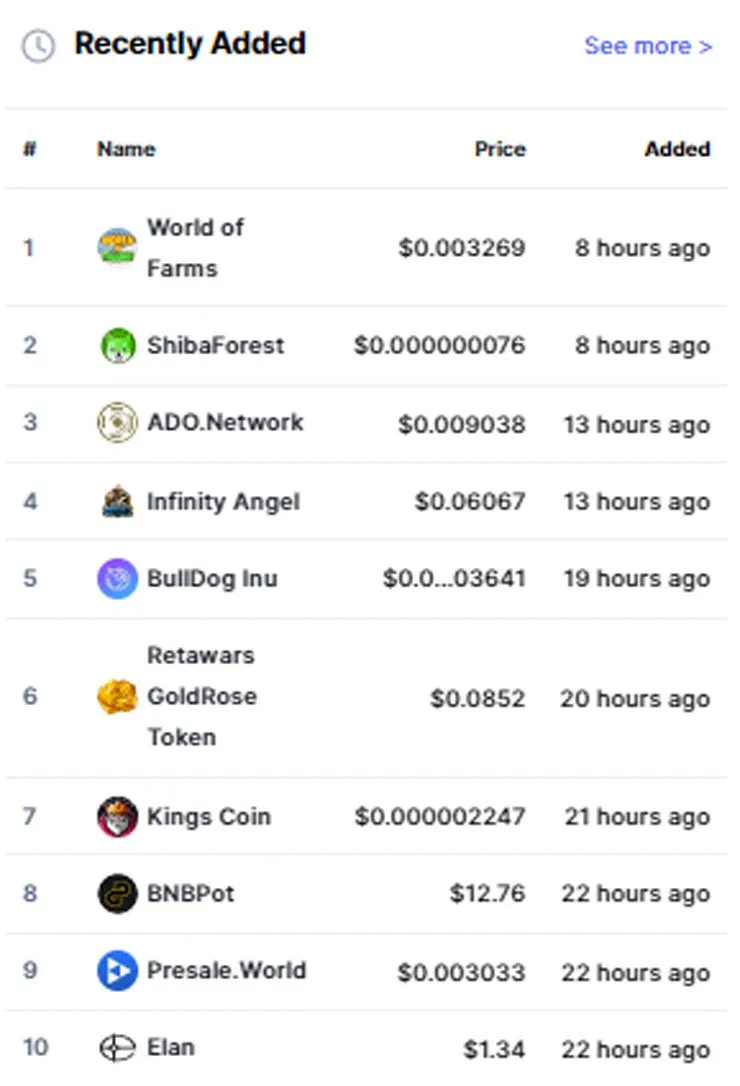Open the World of Farms coin icon
The image size is (740, 1086).
pyautogui.click(x=117, y=247)
